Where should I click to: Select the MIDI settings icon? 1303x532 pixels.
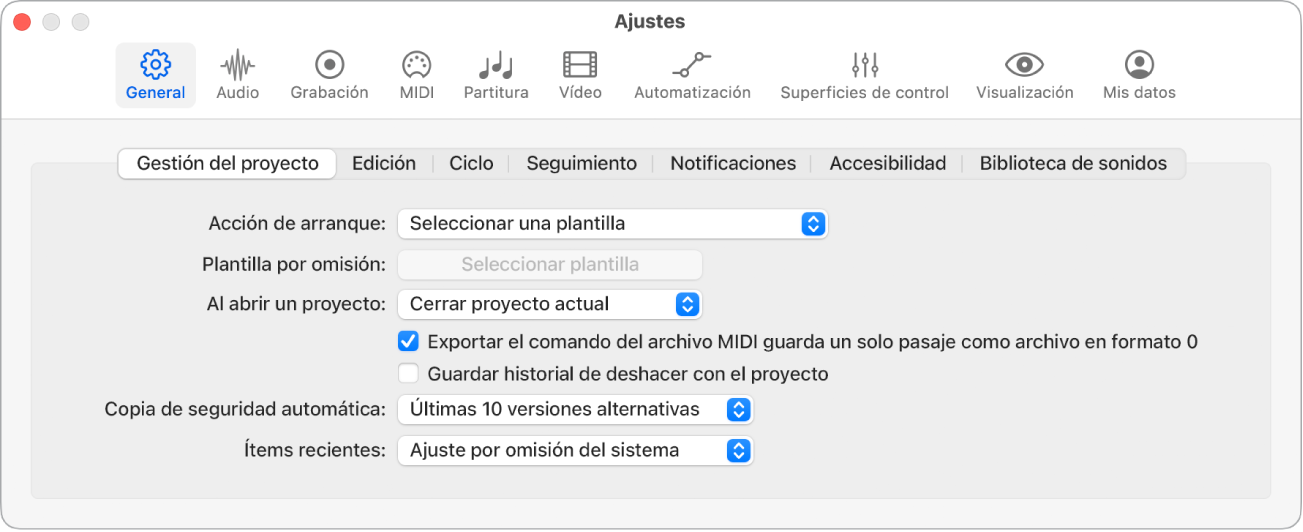point(415,75)
